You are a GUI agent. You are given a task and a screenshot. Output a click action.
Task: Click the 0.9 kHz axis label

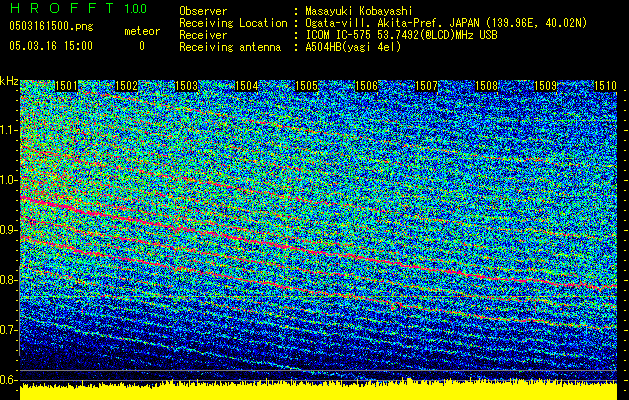9,230
